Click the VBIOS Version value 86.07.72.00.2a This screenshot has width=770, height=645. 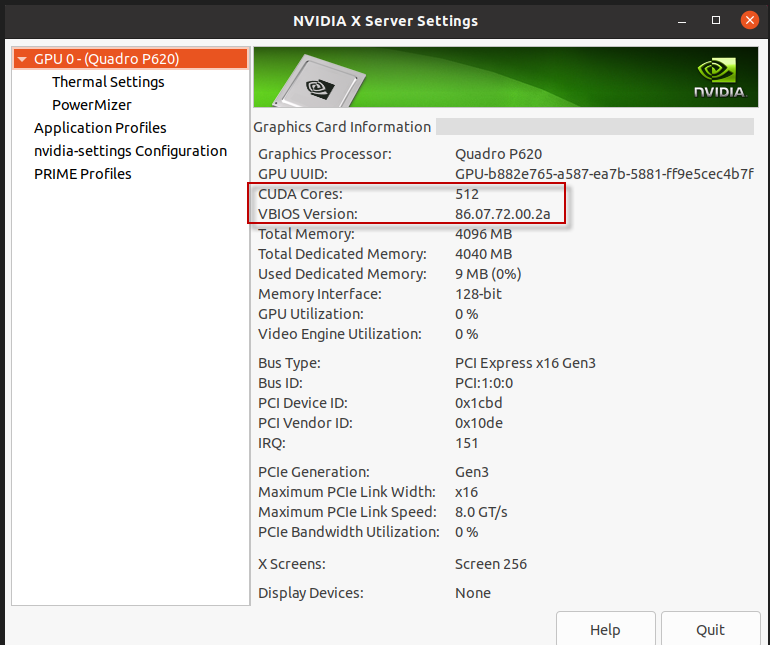coord(502,214)
